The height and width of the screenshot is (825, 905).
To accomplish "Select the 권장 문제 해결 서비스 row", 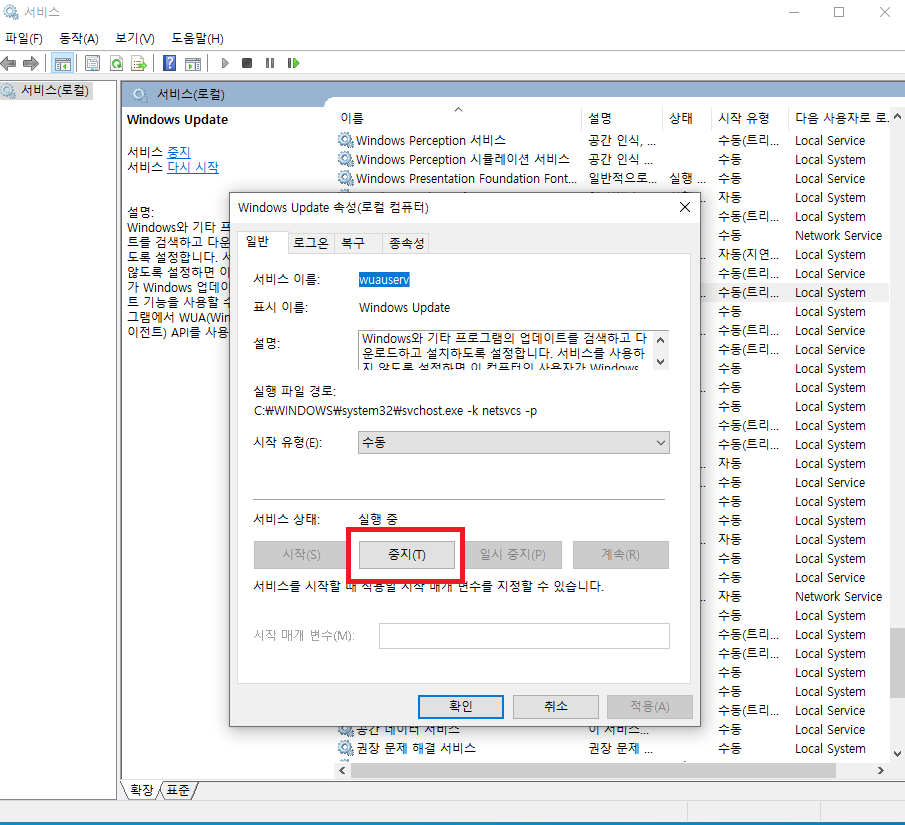I will click(613, 748).
